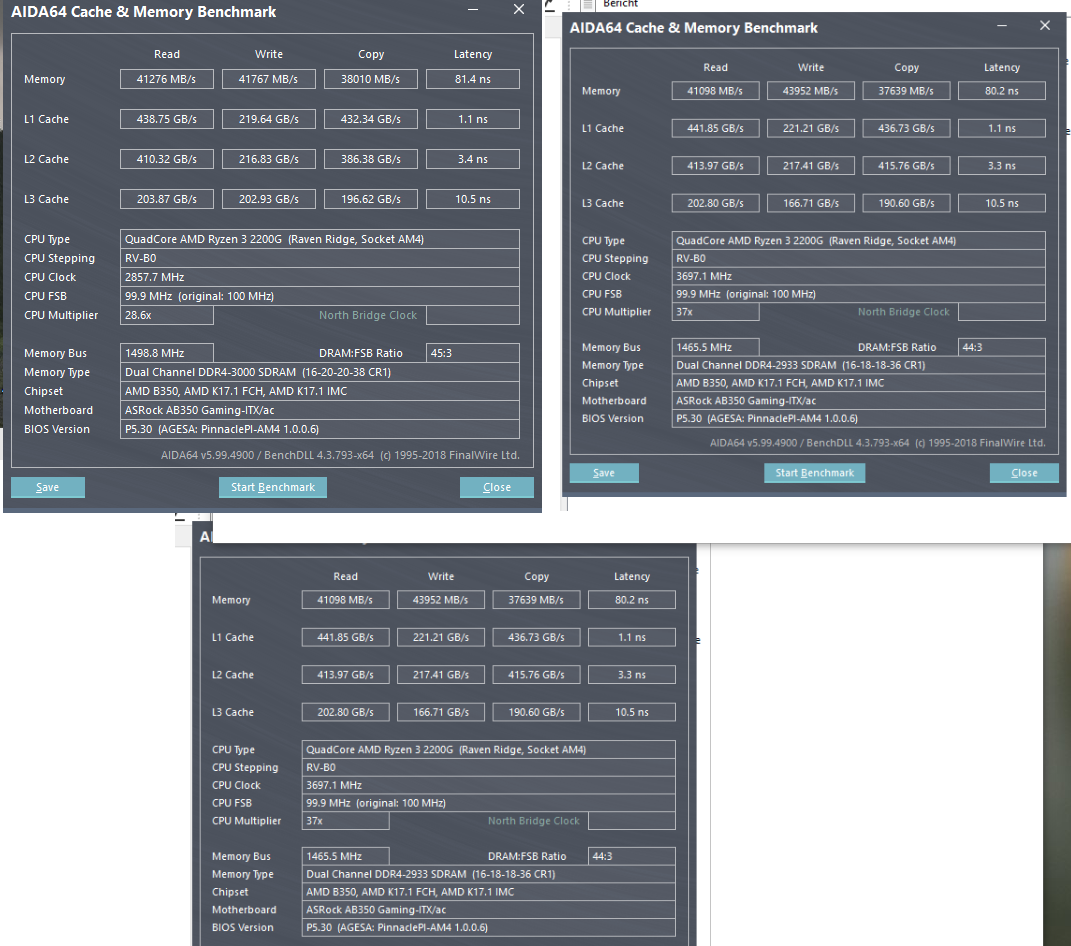Click the 28.6x CPU Multiplier field
The image size is (1071, 946).
point(167,315)
